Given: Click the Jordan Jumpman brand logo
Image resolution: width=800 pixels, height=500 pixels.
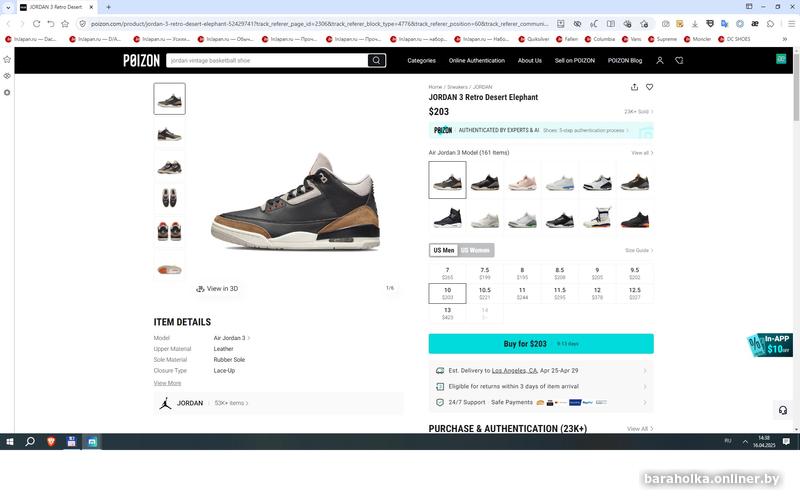Looking at the screenshot, I should [x=165, y=403].
